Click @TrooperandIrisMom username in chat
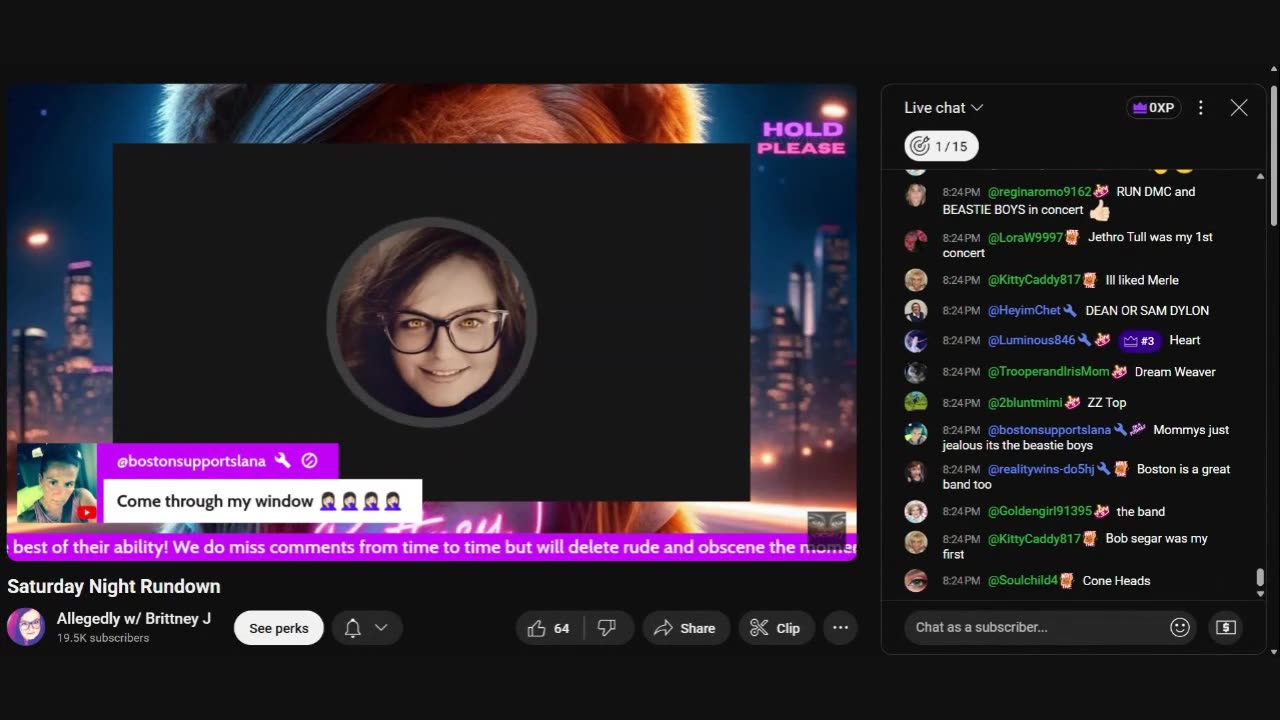Screen dimensions: 1280x720 click(x=1048, y=372)
